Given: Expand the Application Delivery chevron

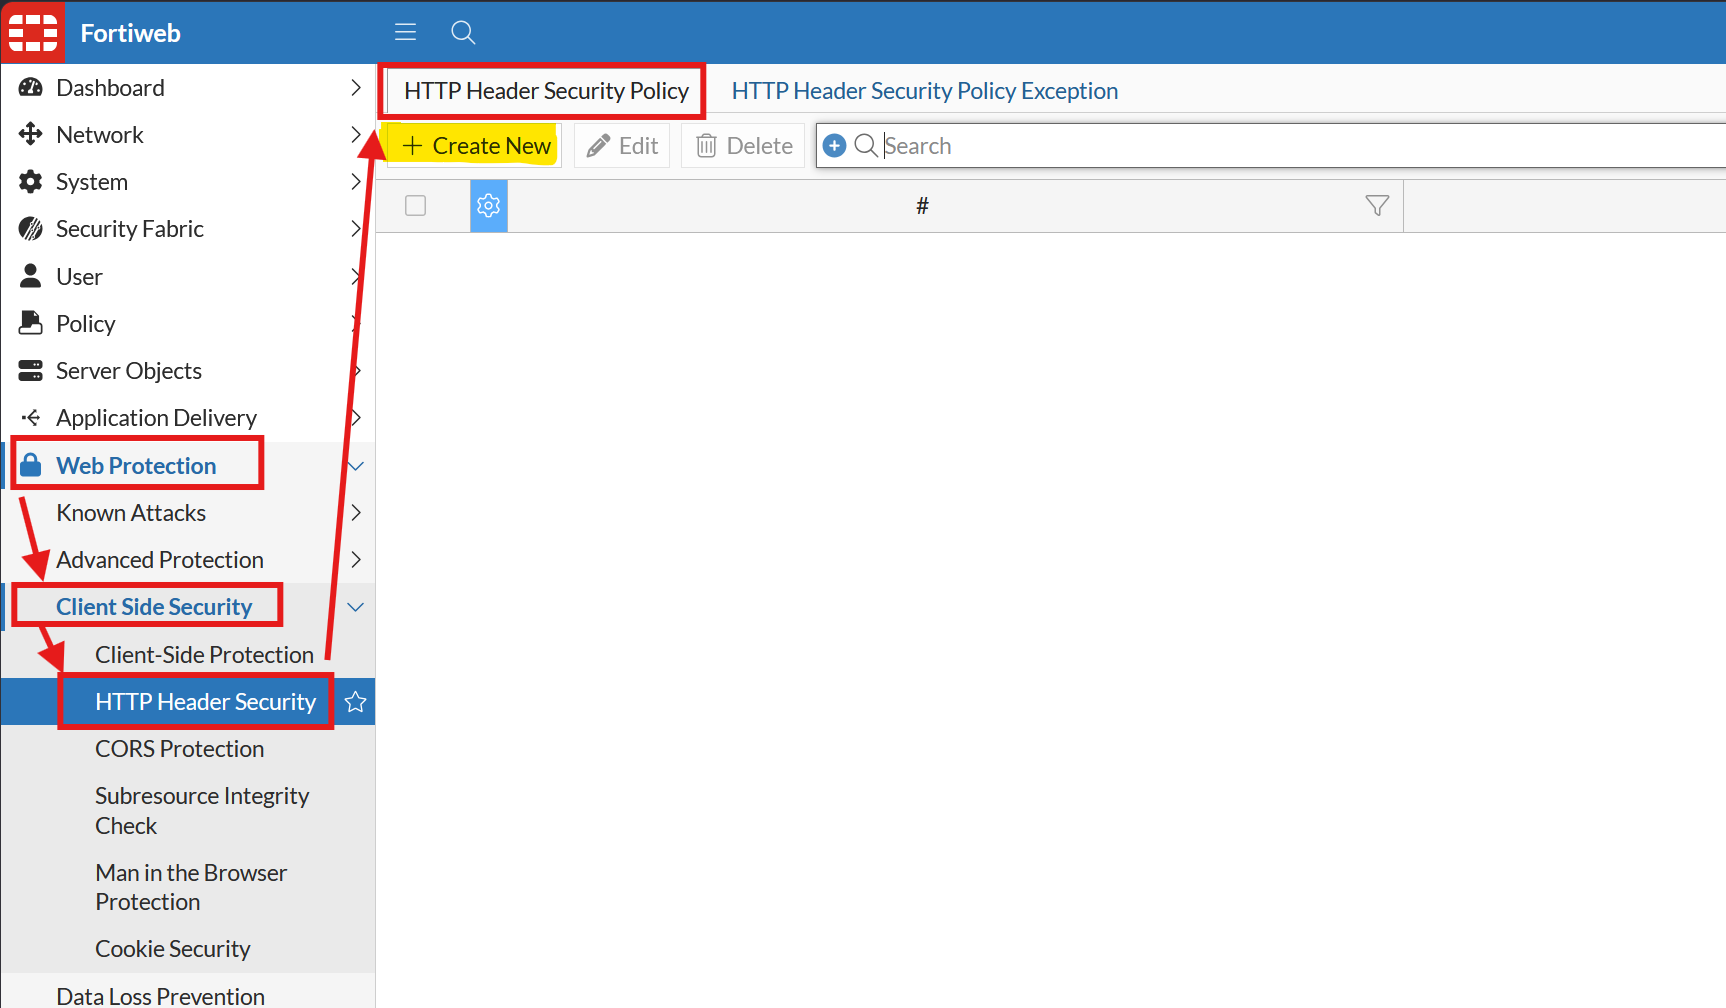Looking at the screenshot, I should (356, 418).
